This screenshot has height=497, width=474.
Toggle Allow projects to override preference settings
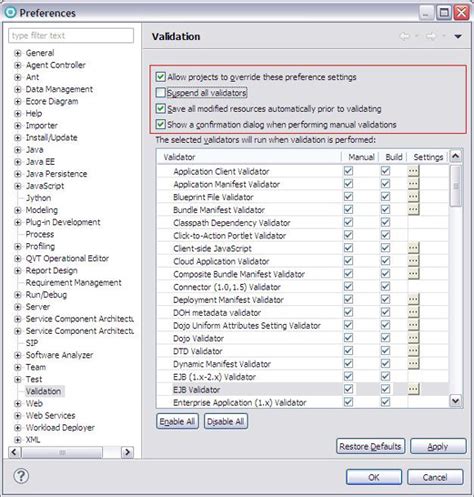160,77
